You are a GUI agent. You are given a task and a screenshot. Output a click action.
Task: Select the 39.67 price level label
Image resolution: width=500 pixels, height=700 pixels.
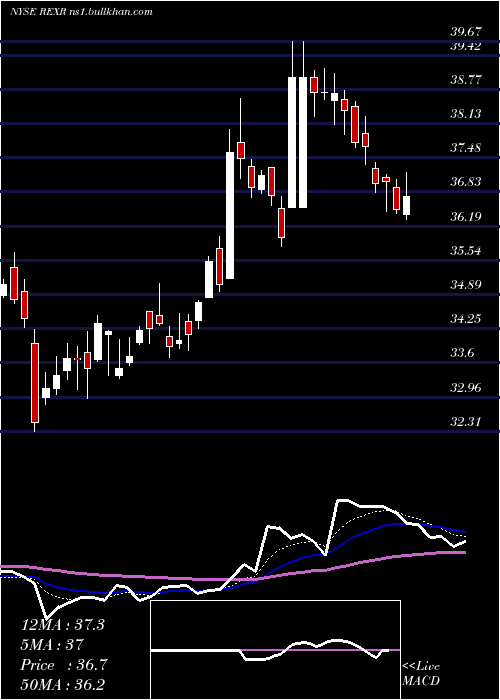tap(466, 32)
